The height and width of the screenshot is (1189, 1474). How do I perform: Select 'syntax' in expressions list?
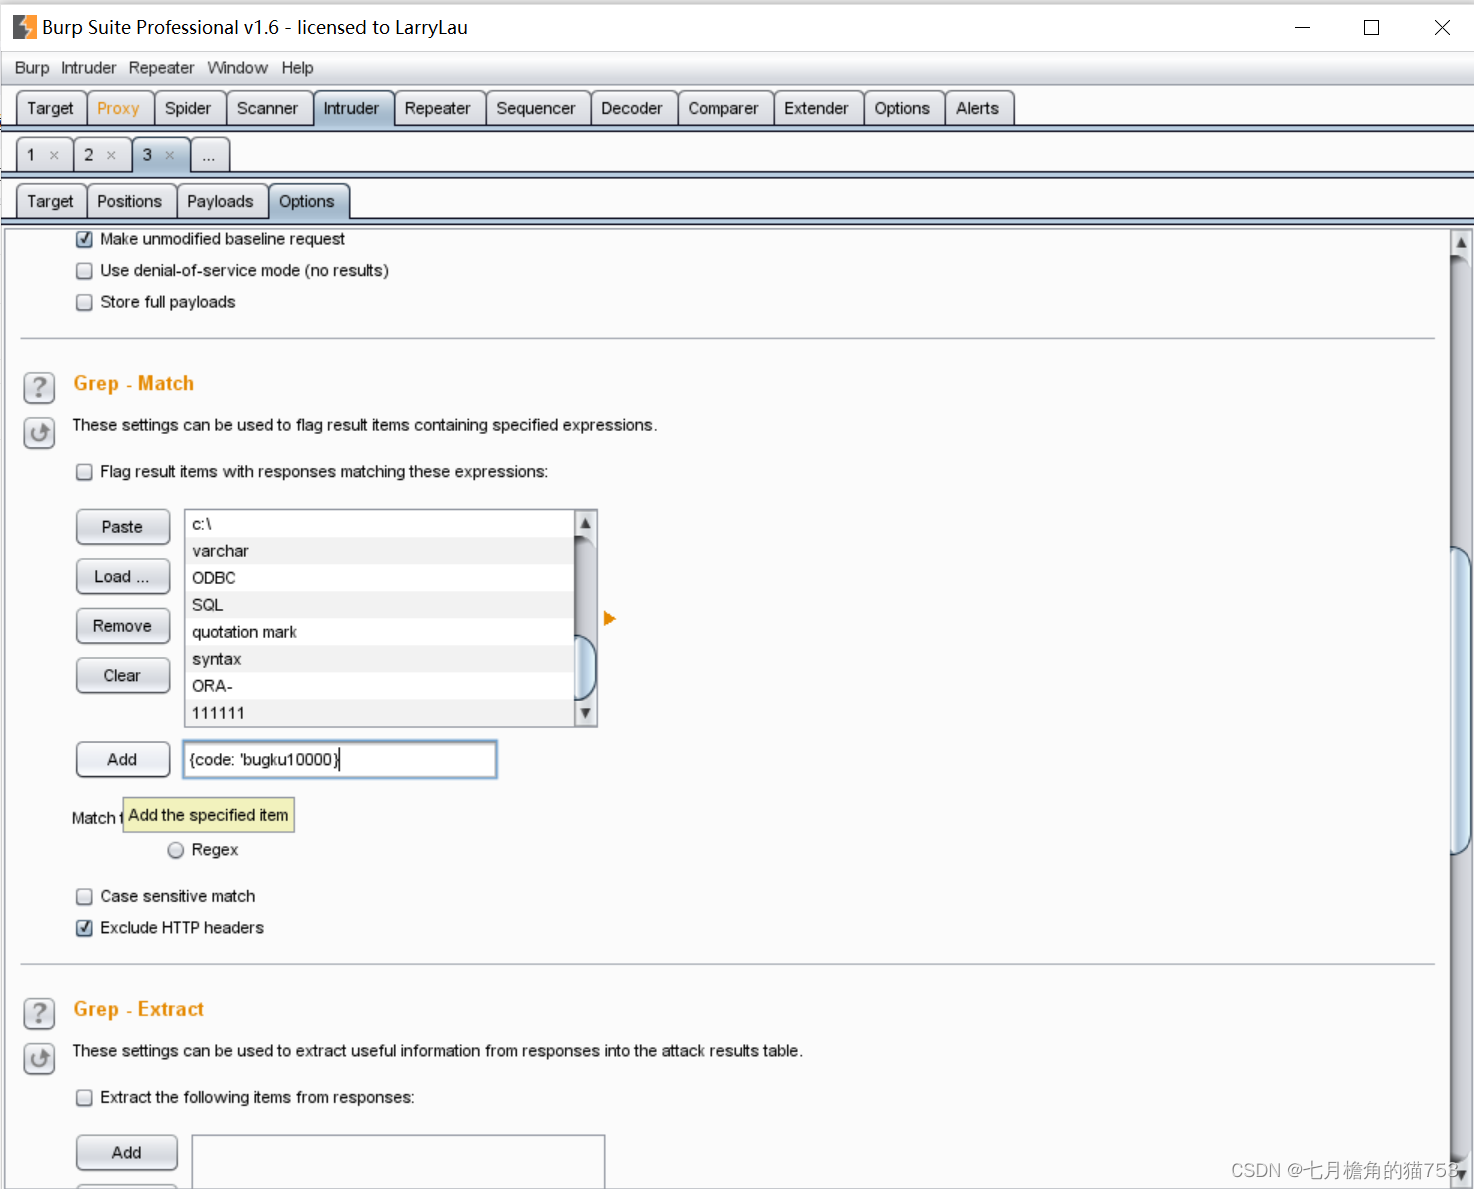pos(380,659)
